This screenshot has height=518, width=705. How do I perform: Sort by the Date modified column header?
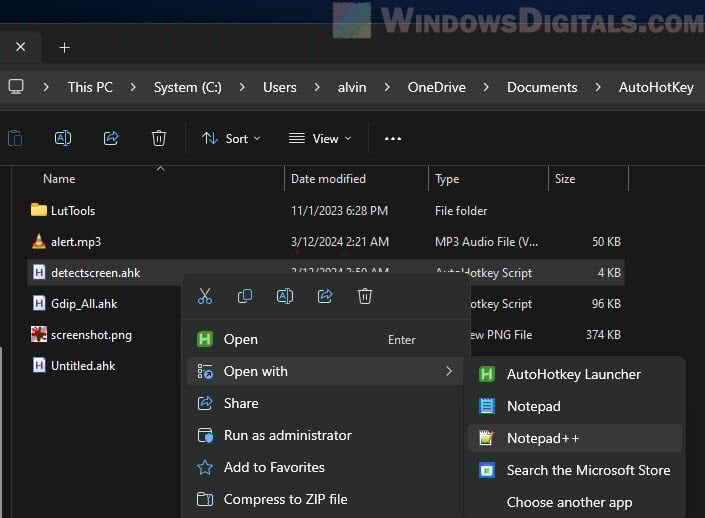coord(328,179)
